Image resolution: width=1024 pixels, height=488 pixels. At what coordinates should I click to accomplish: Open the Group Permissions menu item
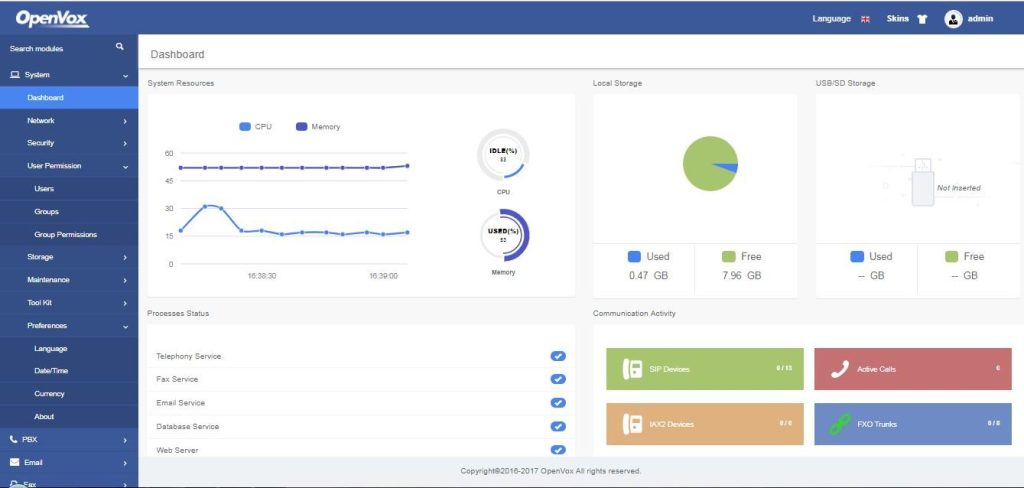coord(65,235)
